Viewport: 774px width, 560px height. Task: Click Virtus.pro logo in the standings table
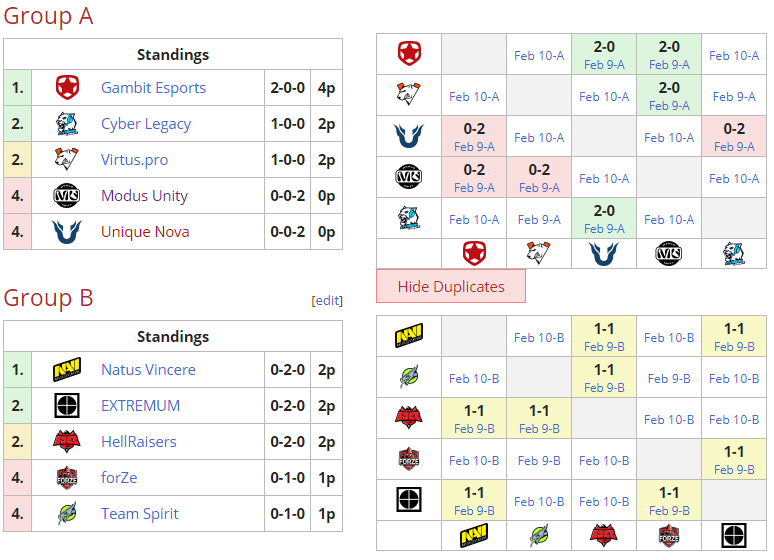pos(67,160)
